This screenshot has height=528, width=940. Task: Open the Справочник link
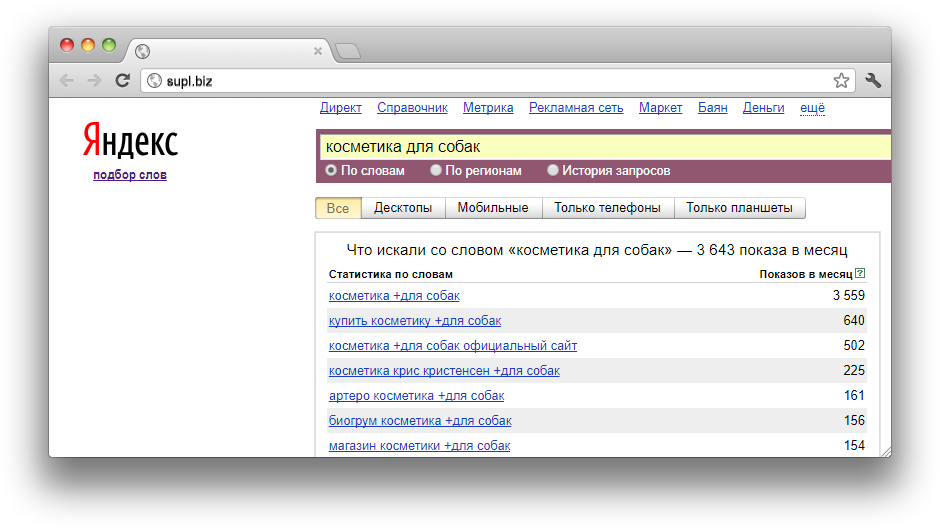click(x=412, y=108)
